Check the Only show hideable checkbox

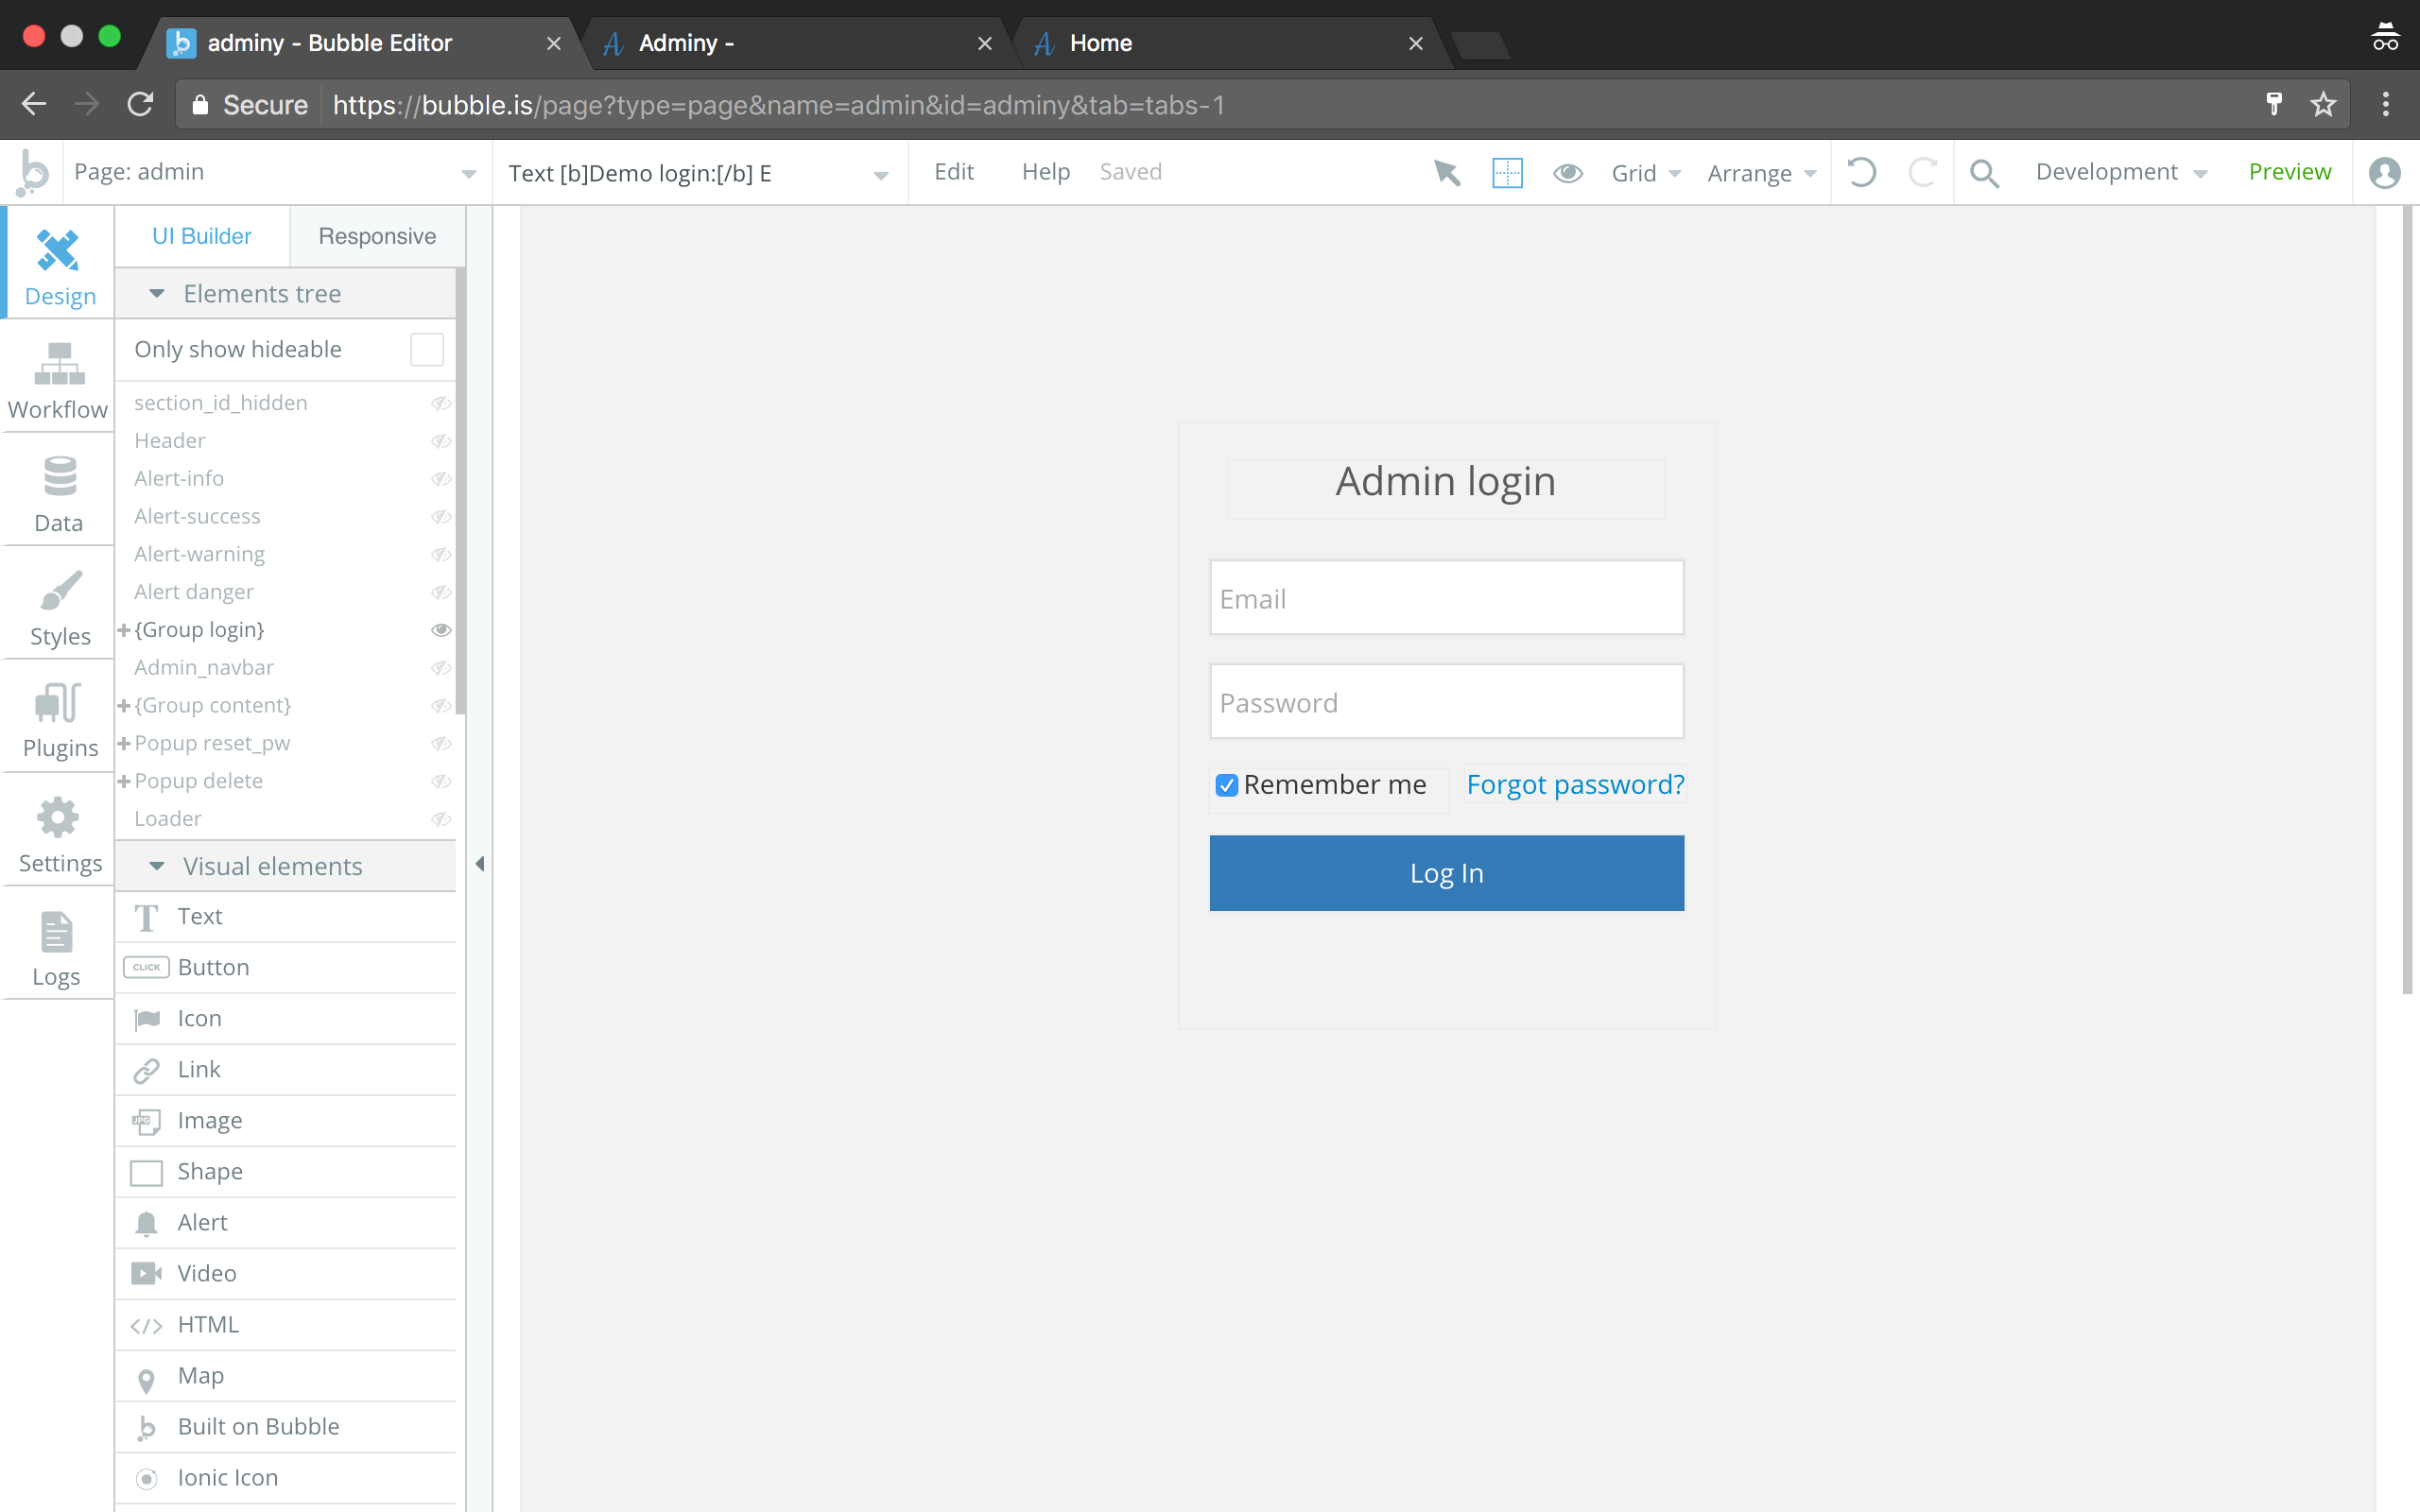[426, 349]
